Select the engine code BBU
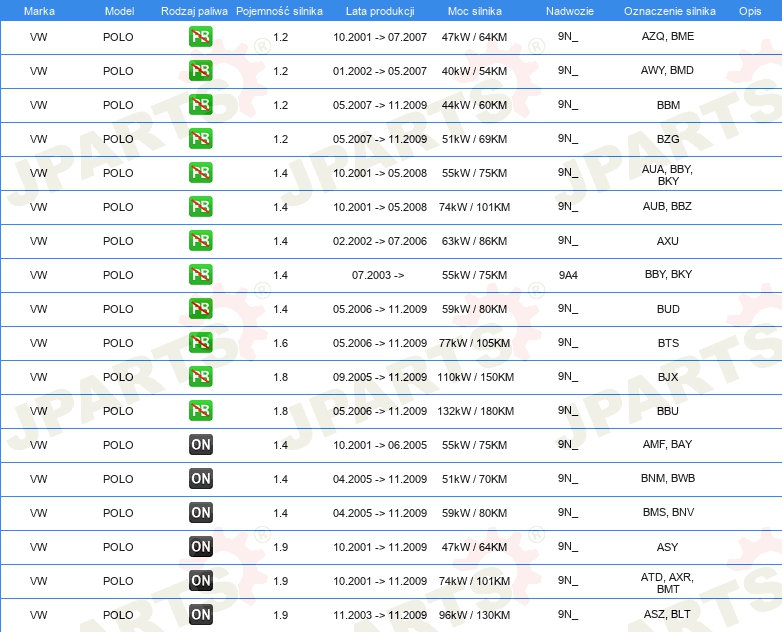This screenshot has width=782, height=632. [668, 411]
